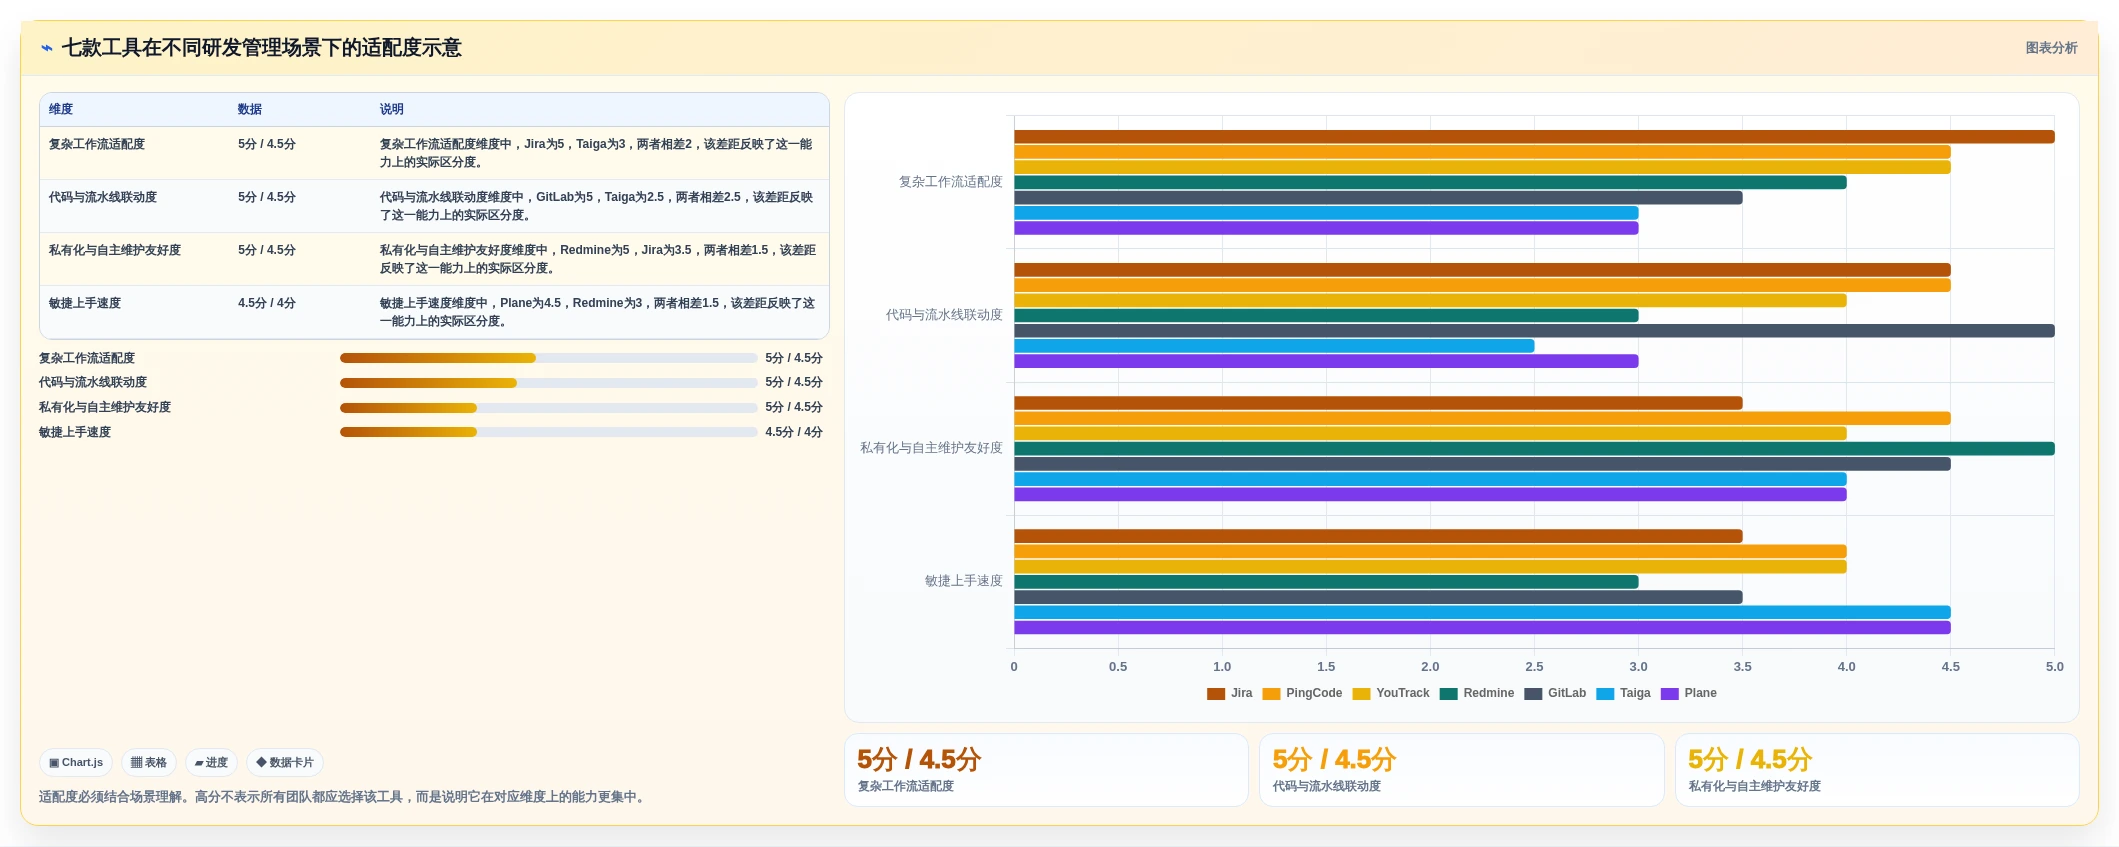Toggle the Plane legend item

coord(1688,694)
